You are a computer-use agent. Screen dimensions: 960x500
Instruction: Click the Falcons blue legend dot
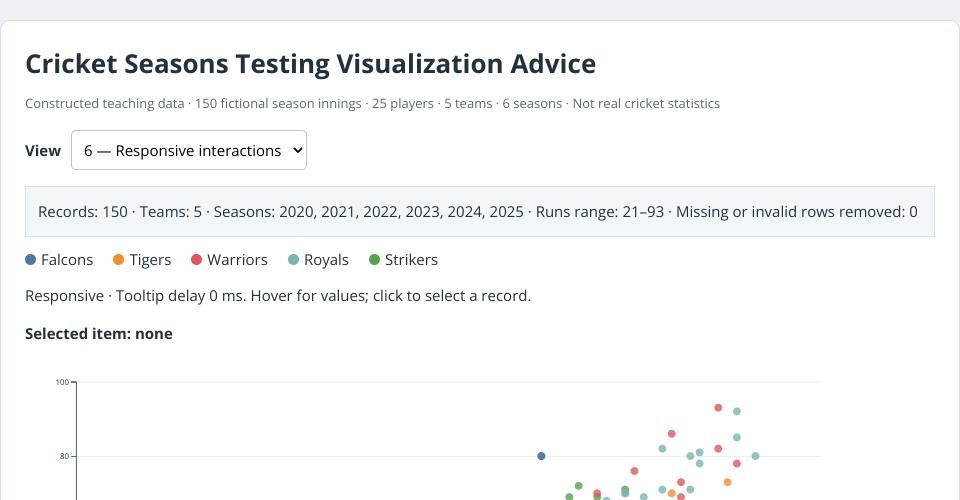(31, 259)
